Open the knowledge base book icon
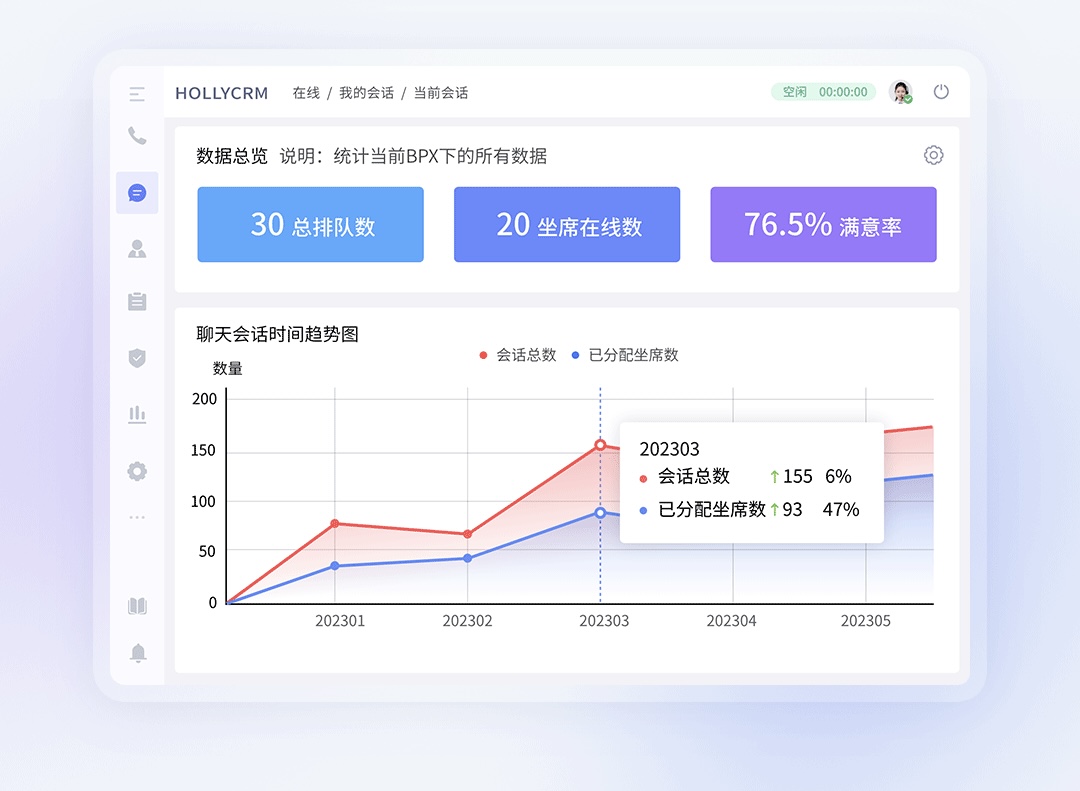 137,606
